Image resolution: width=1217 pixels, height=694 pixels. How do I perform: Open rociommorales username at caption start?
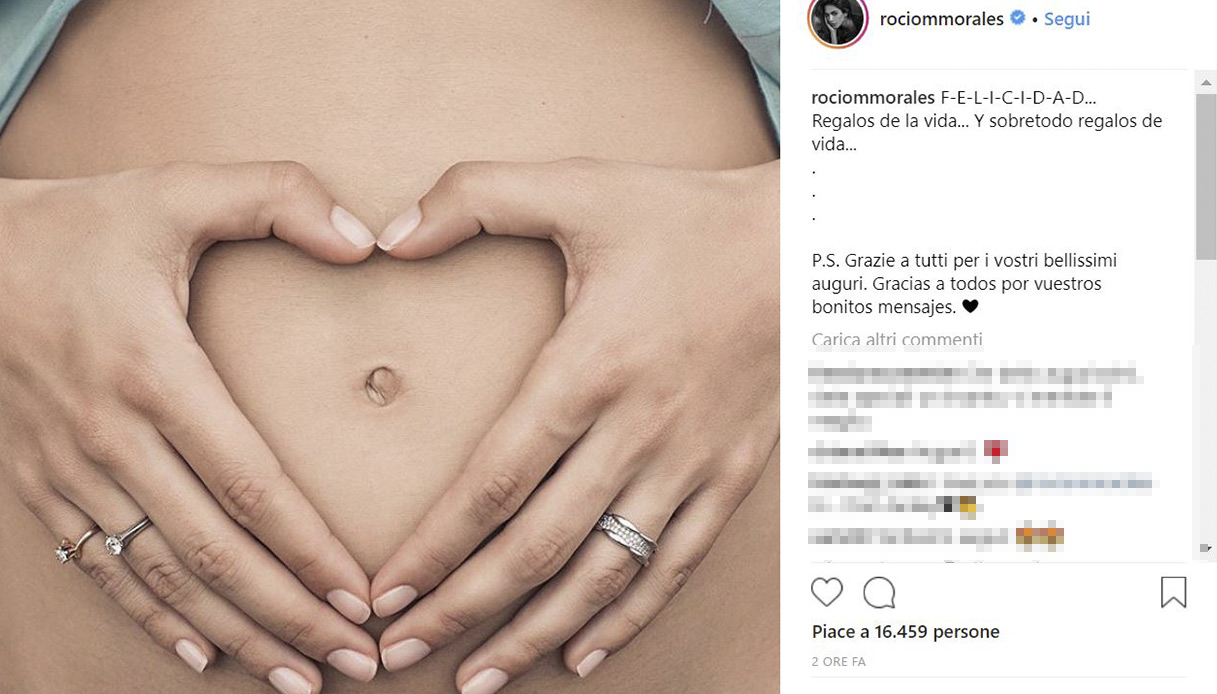[x=874, y=98]
